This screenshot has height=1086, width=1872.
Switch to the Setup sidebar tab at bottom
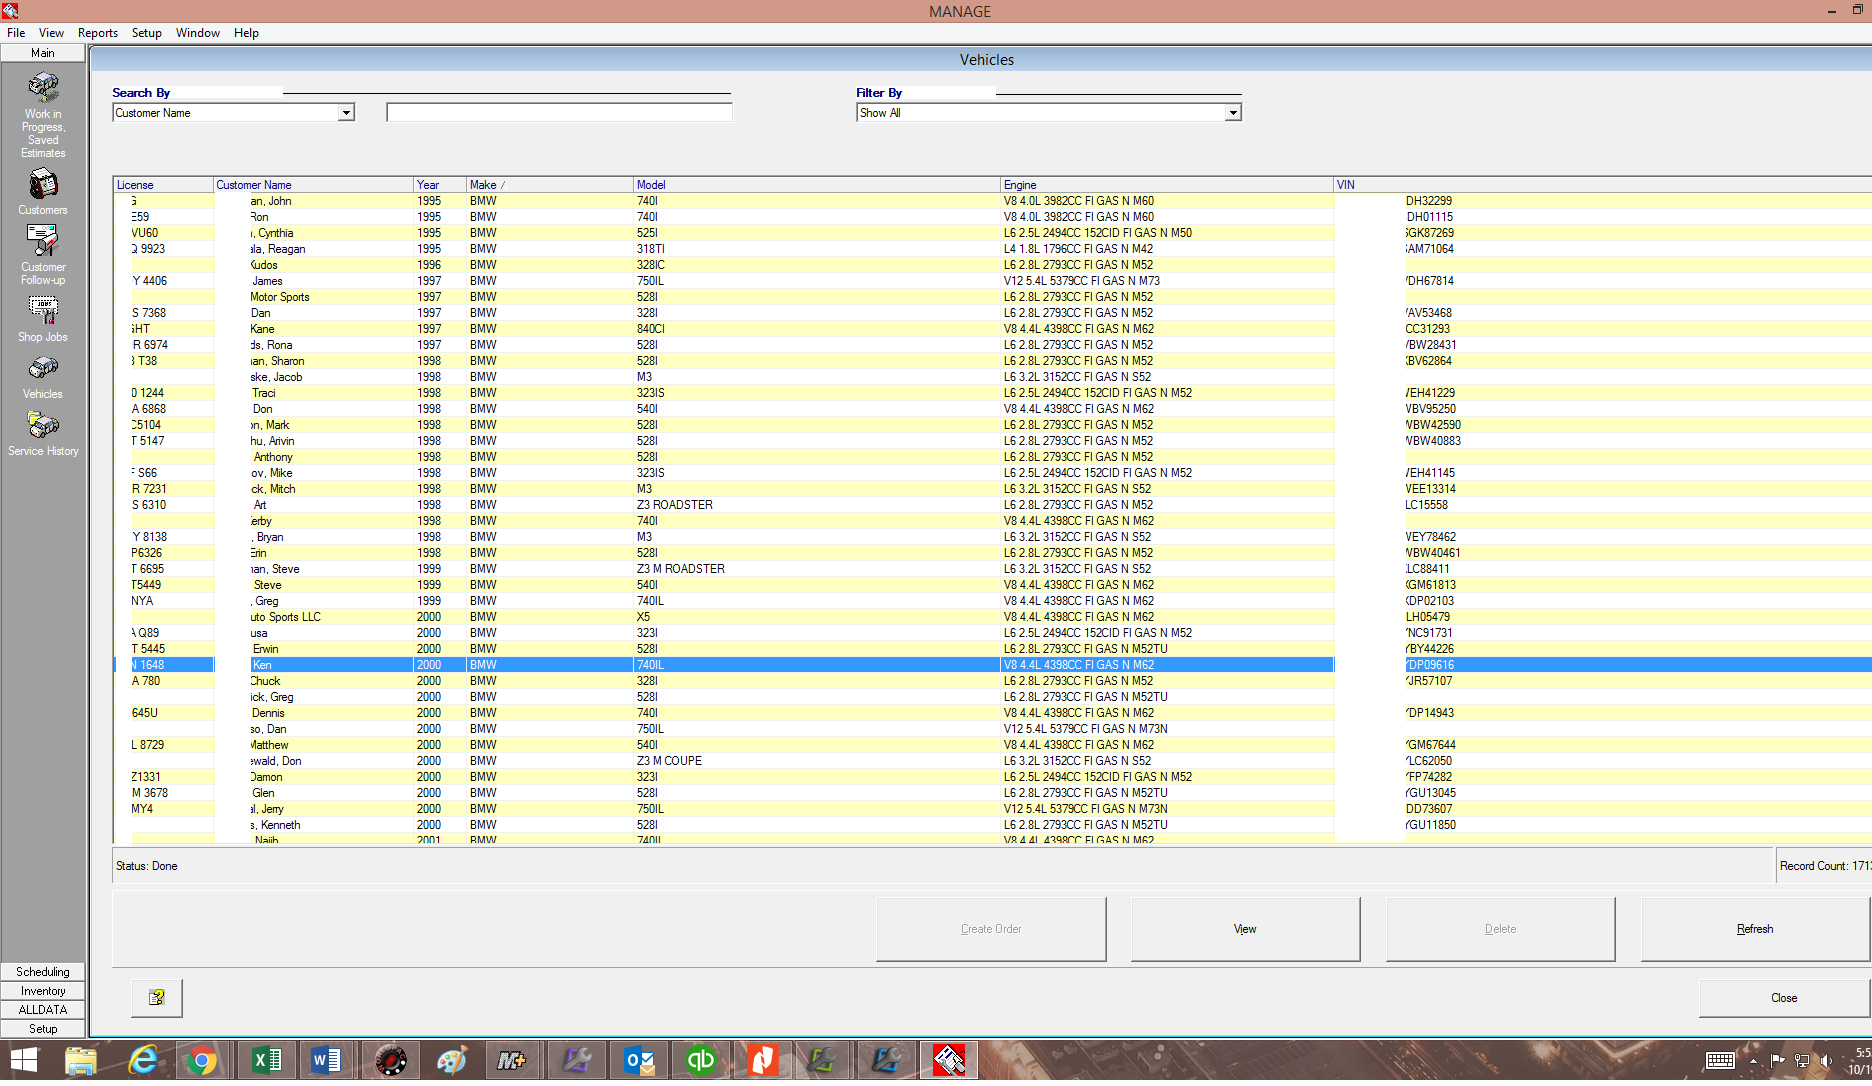tap(43, 1029)
